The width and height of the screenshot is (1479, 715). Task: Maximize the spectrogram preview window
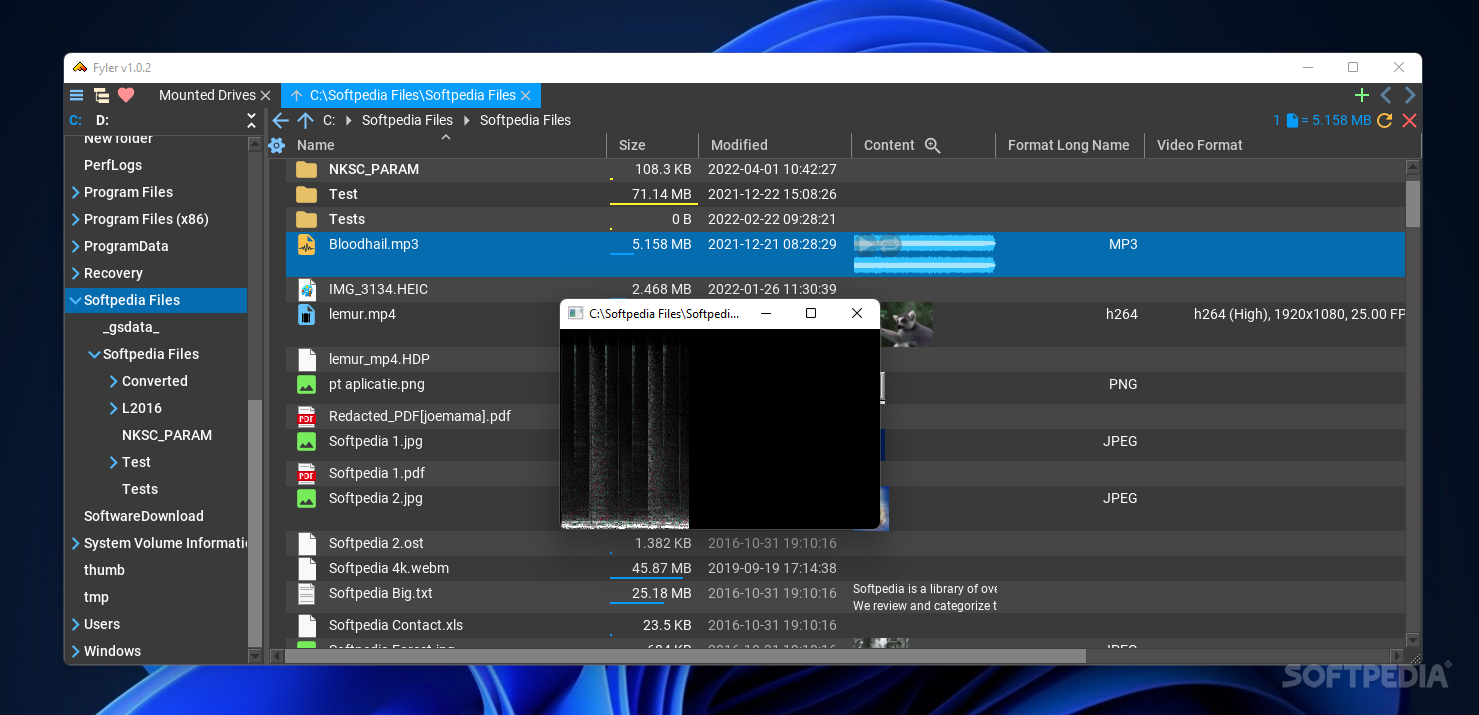point(811,313)
